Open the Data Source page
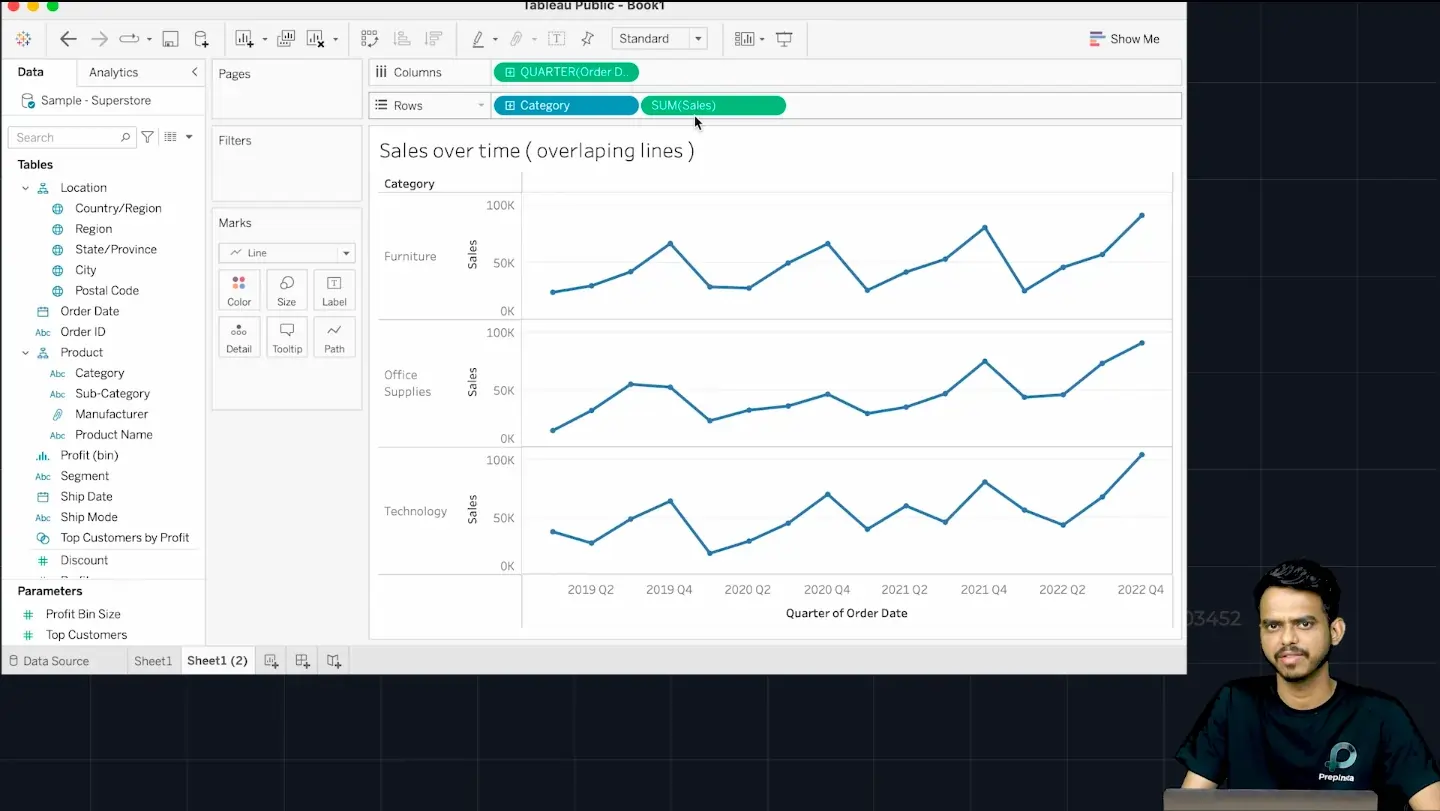The image size is (1440, 811). (48, 661)
